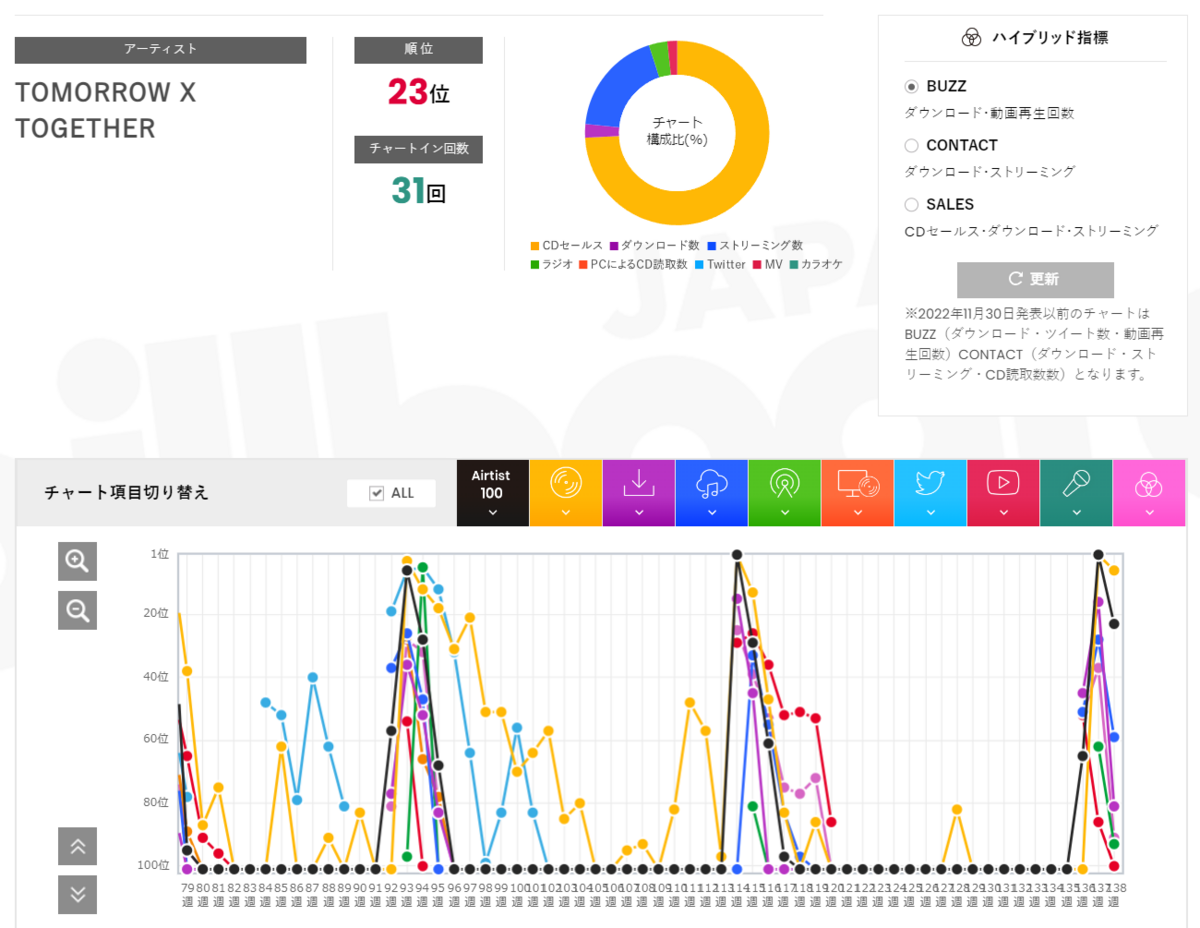Toggle the red MV video play icon tab
The width and height of the screenshot is (1200, 928).
coord(1003,492)
